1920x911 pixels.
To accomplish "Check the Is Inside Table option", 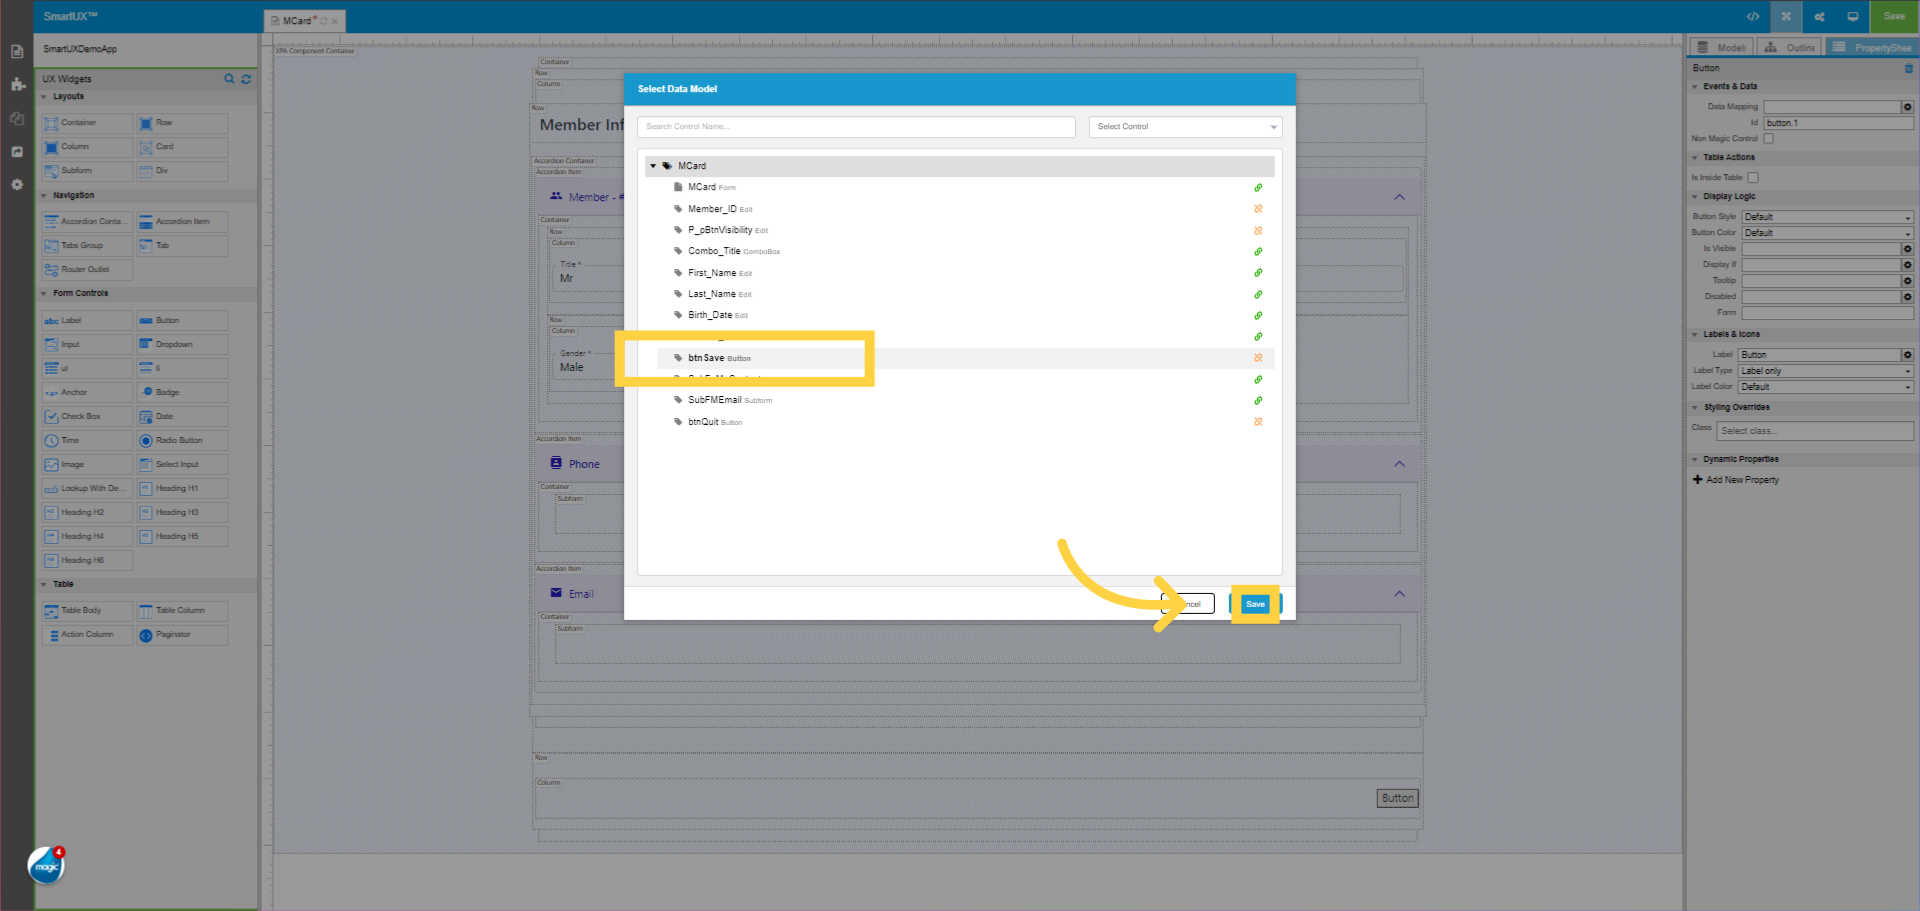I will (x=1753, y=177).
